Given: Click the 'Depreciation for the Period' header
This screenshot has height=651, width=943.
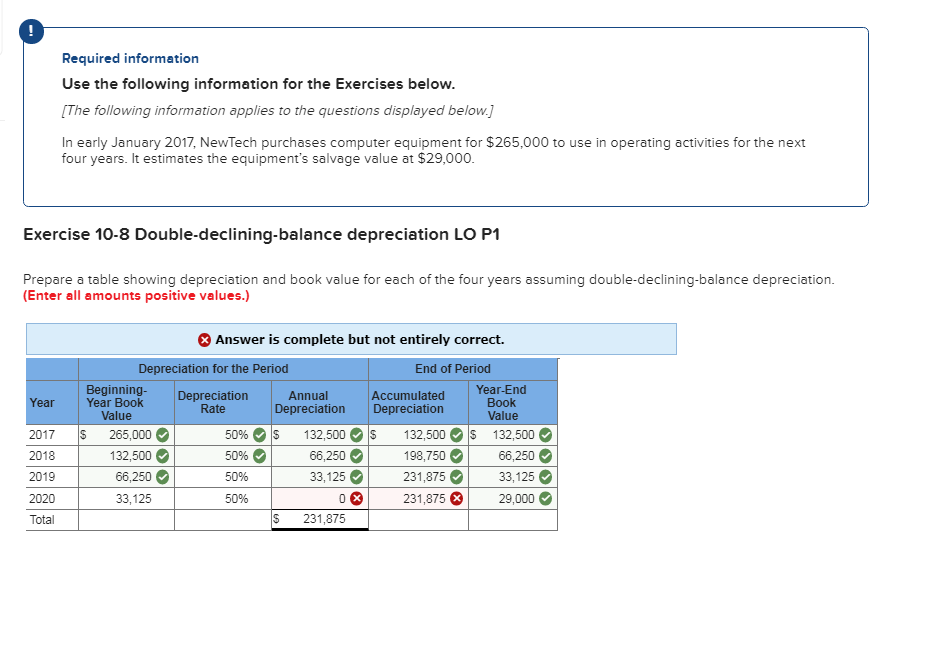Looking at the screenshot, I should (213, 369).
